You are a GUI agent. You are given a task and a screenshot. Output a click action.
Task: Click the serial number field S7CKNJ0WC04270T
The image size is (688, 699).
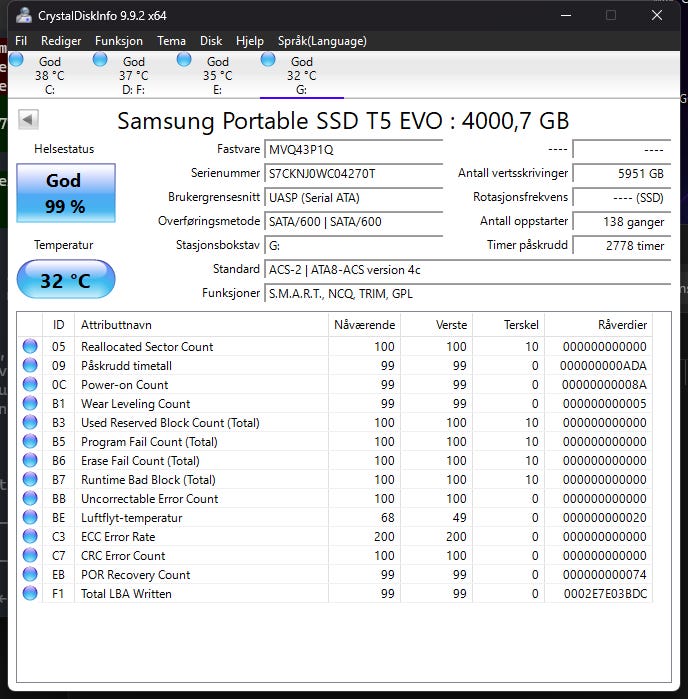click(354, 173)
